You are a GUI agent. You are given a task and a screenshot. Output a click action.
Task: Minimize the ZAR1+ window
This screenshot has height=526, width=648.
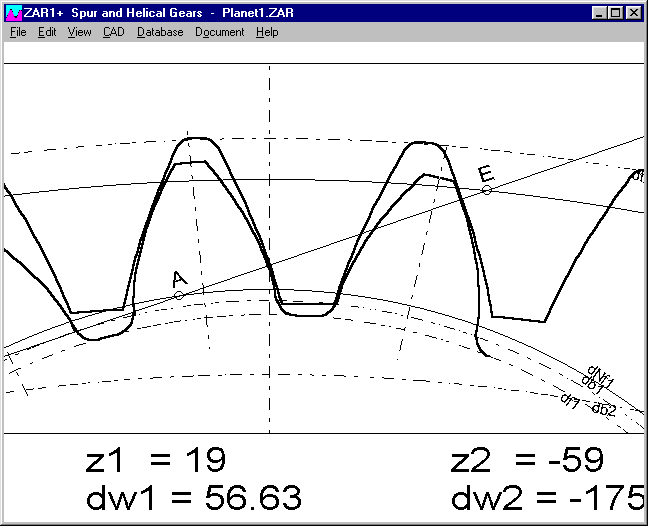tap(599, 13)
